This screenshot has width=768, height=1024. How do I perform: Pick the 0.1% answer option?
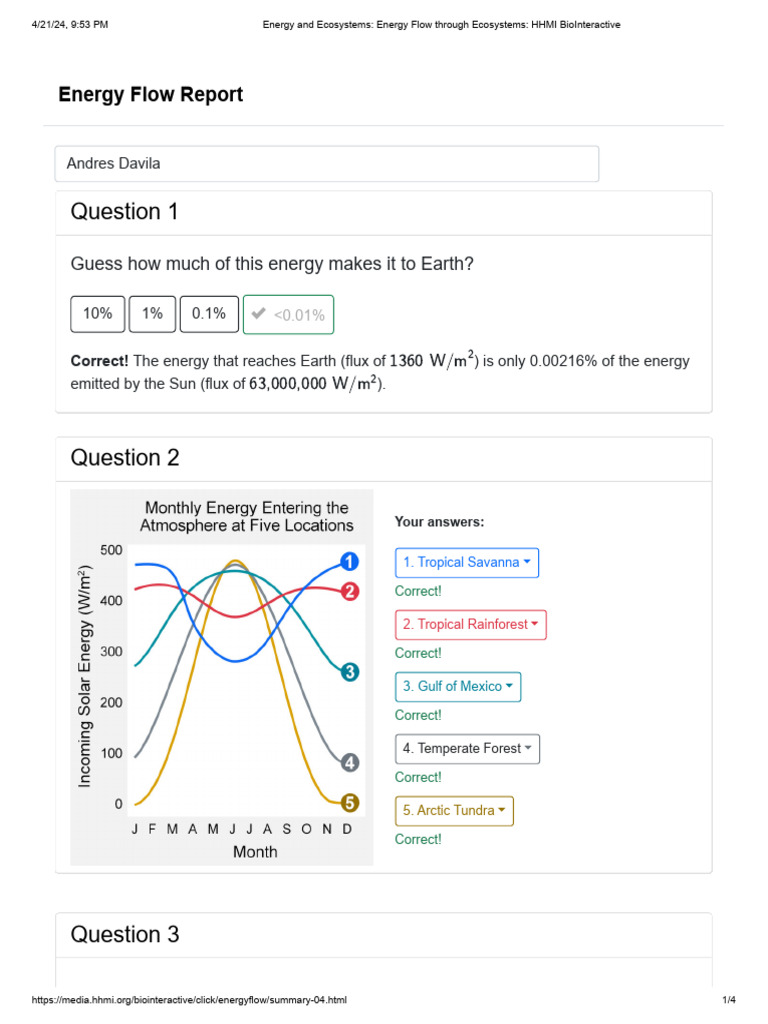209,314
